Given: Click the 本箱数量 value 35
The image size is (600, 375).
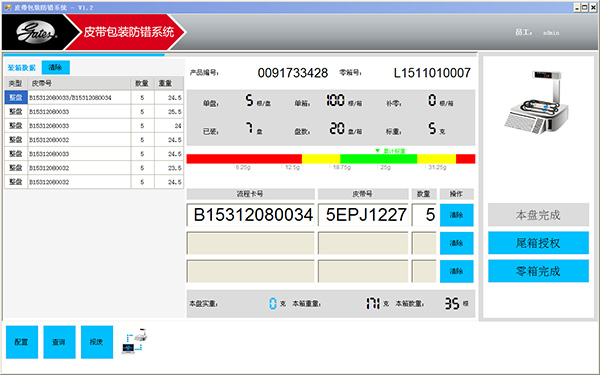Looking at the screenshot, I should tap(452, 304).
